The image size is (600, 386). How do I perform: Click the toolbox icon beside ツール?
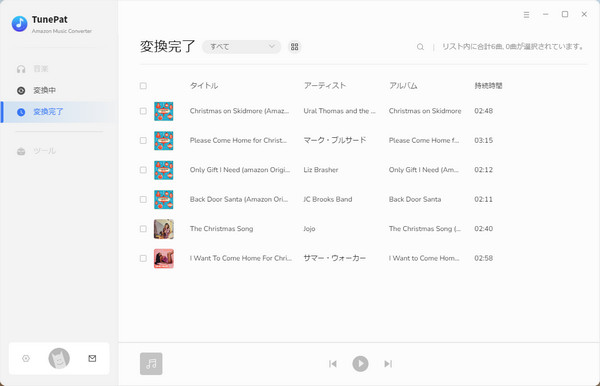21,151
